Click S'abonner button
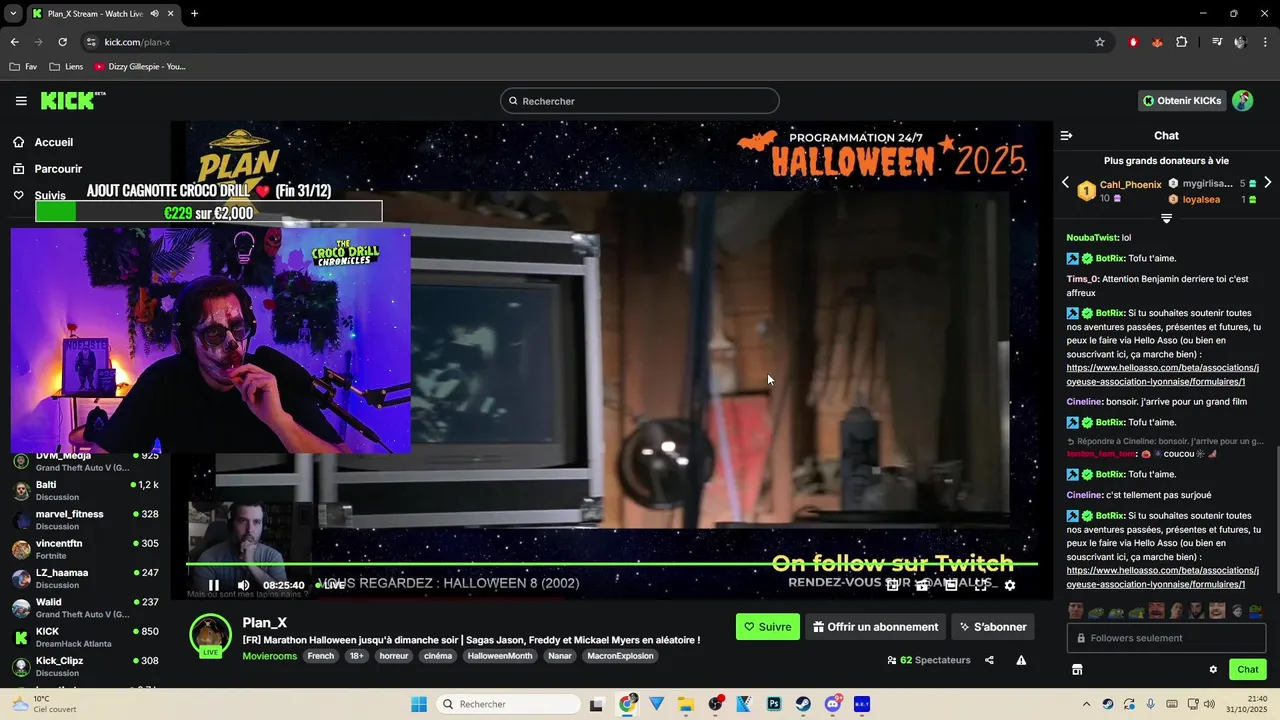1280x720 pixels. click(x=993, y=627)
